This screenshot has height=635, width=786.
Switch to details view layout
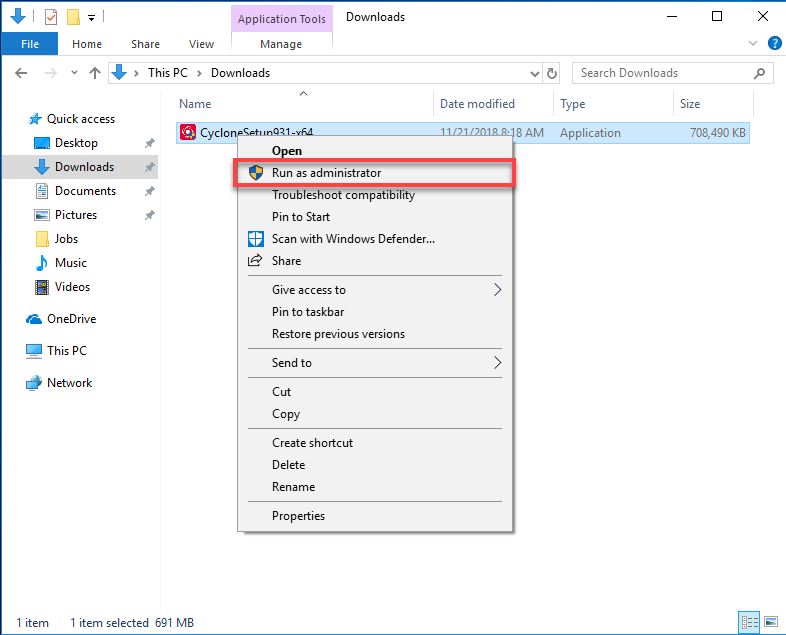pos(747,623)
